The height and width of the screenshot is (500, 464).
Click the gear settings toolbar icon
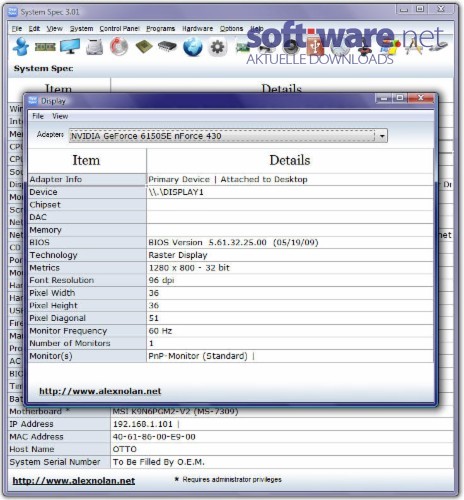218,47
